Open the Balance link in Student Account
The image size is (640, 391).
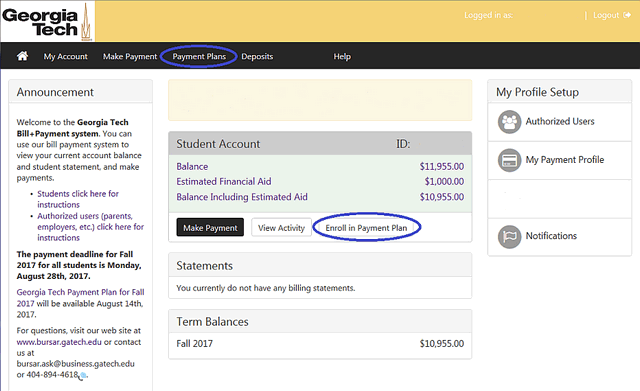[x=192, y=167]
